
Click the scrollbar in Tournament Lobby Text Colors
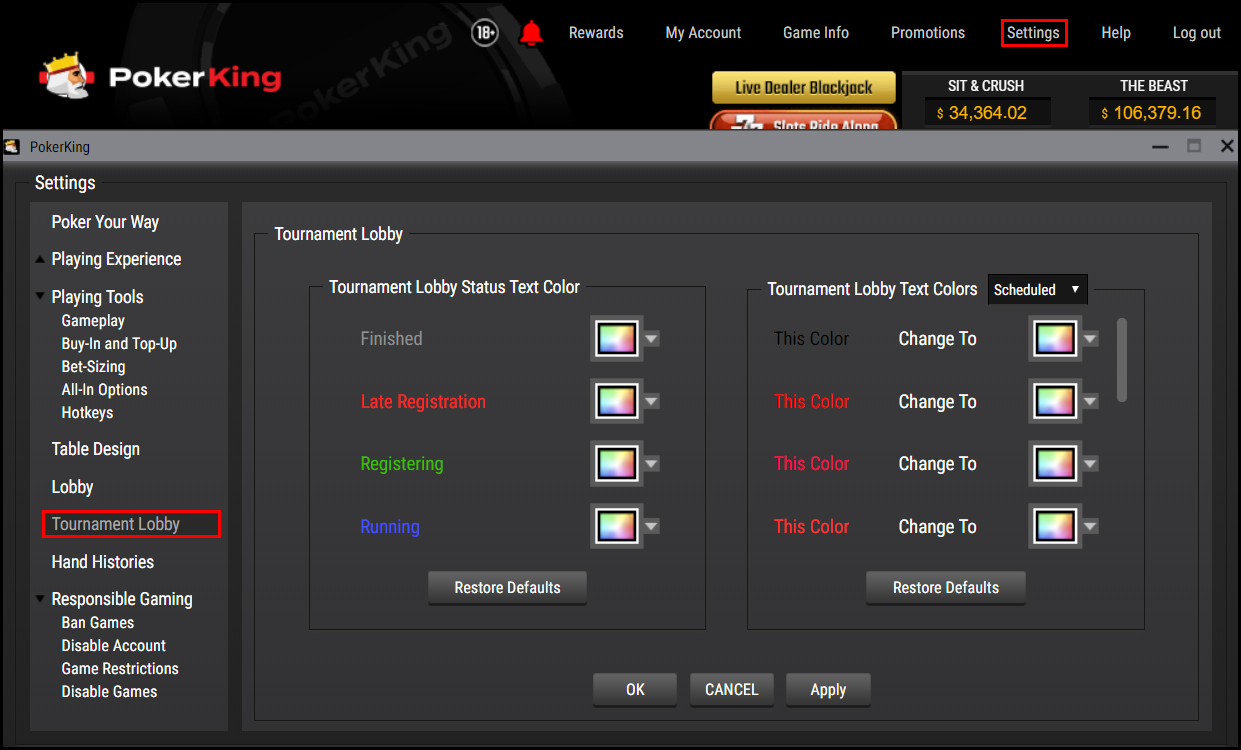pos(1122,360)
